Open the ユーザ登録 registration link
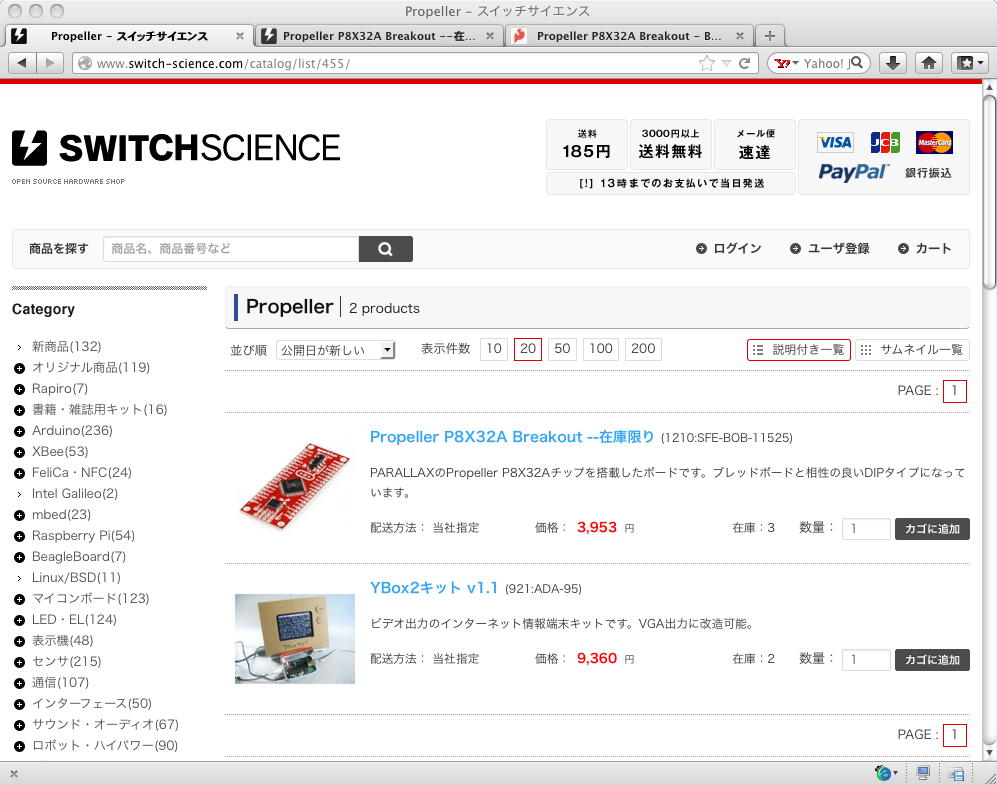Image resolution: width=997 pixels, height=785 pixels. (830, 249)
